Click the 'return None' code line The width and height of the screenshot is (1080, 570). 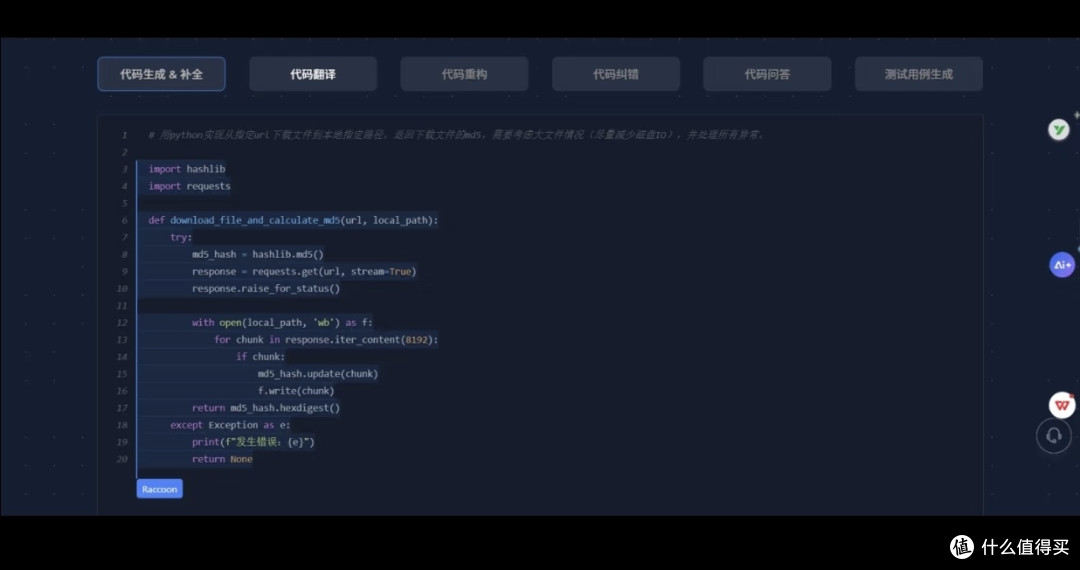222,459
